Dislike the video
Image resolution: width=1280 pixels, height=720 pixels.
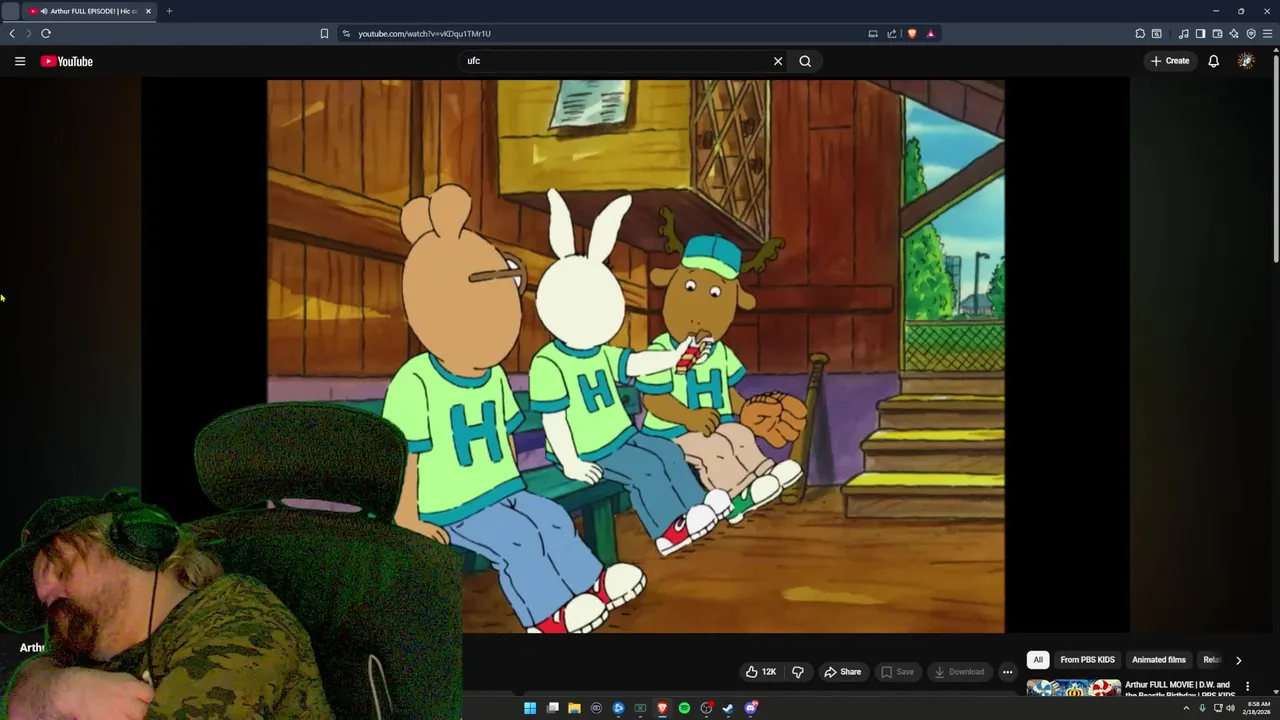(x=797, y=672)
